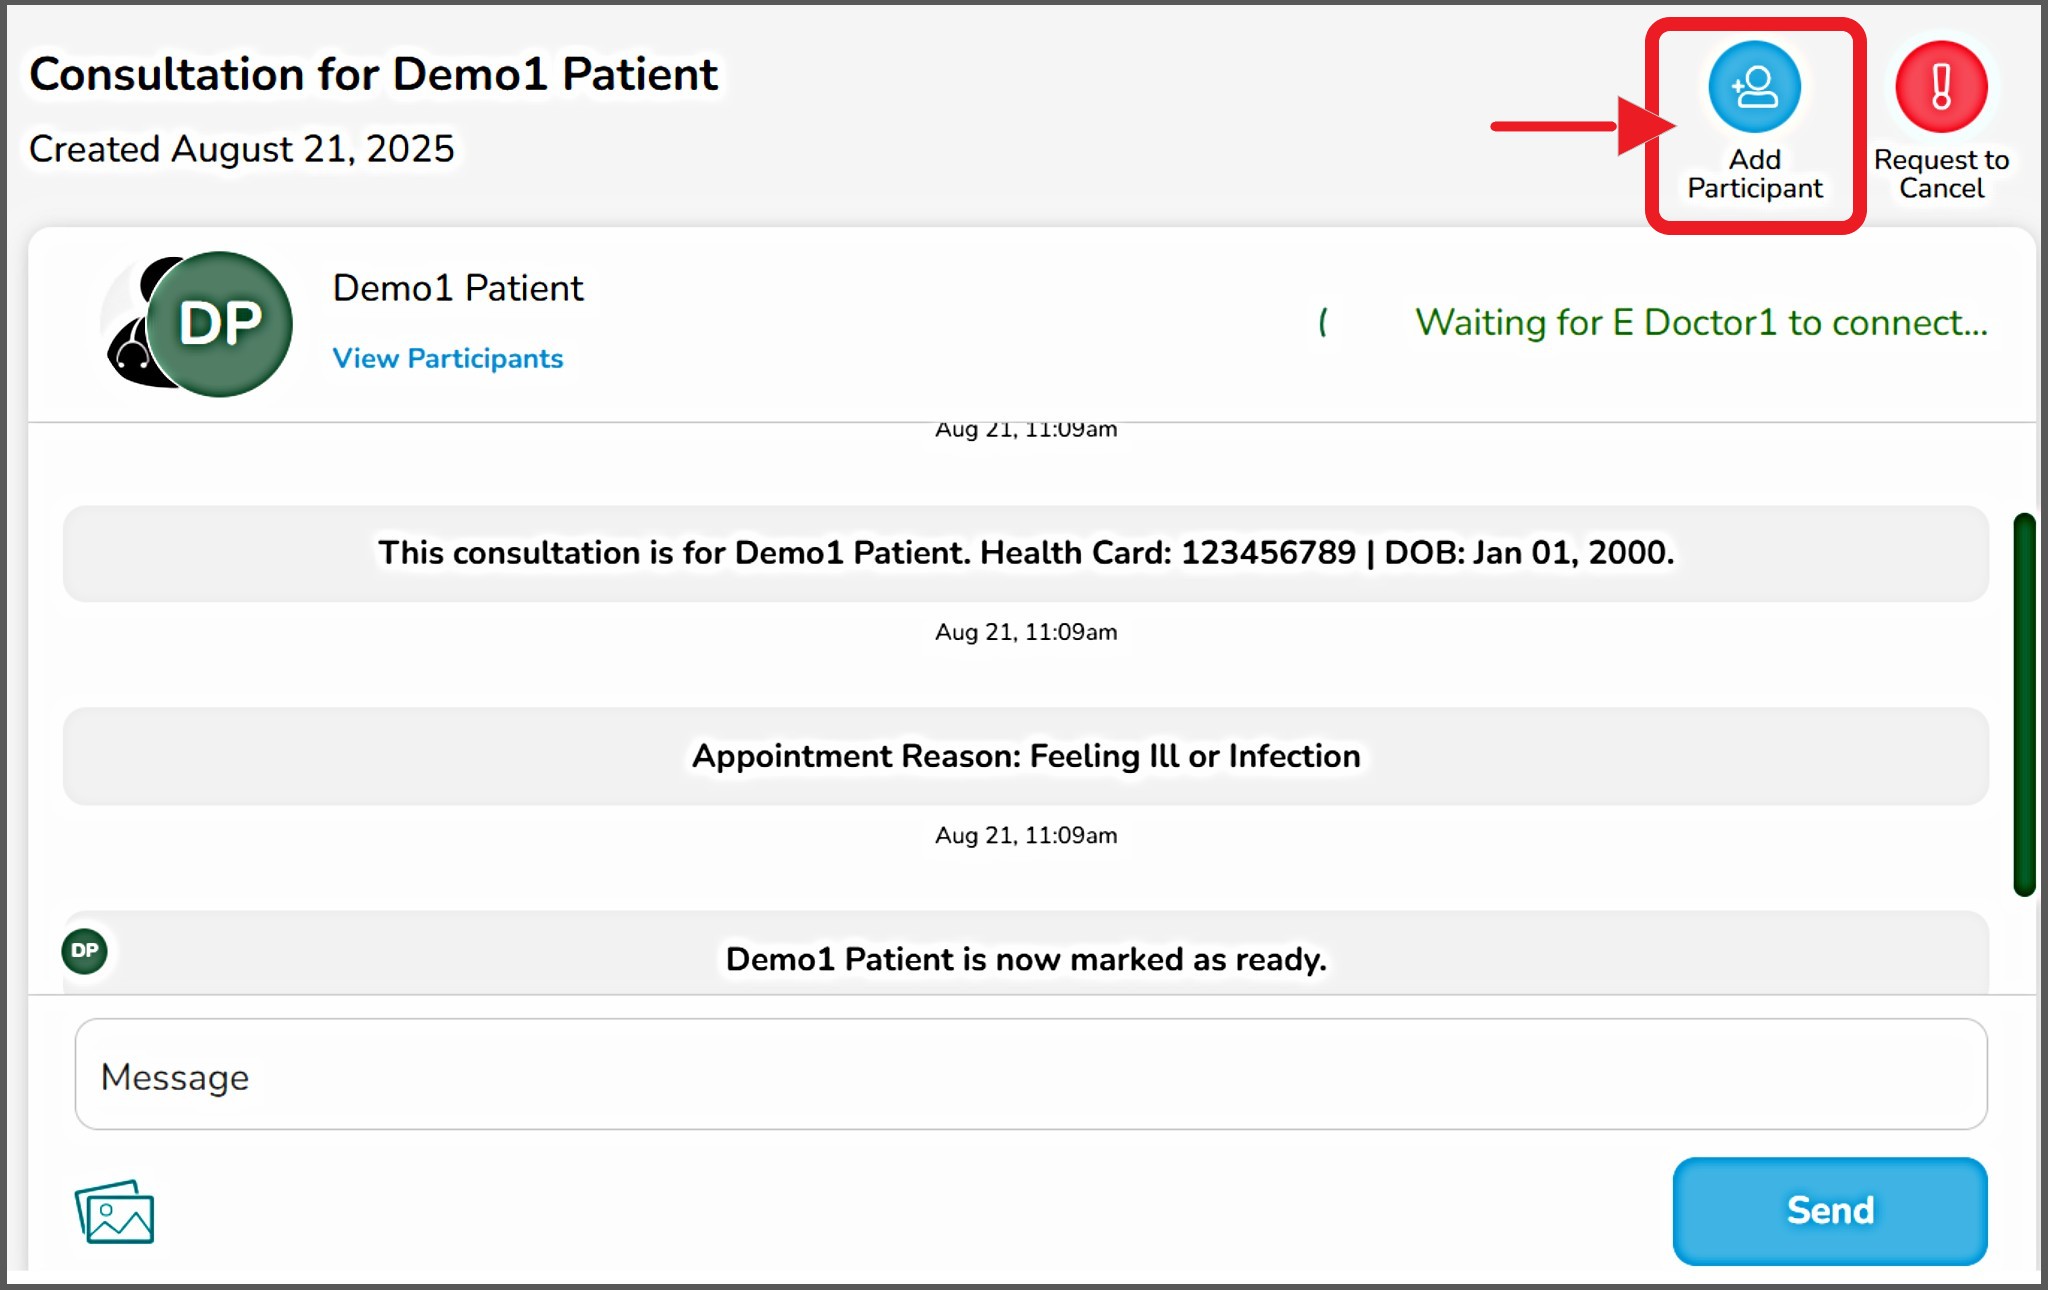Select the Health Card info message
Viewport: 2048px width, 1290px height.
(1025, 553)
